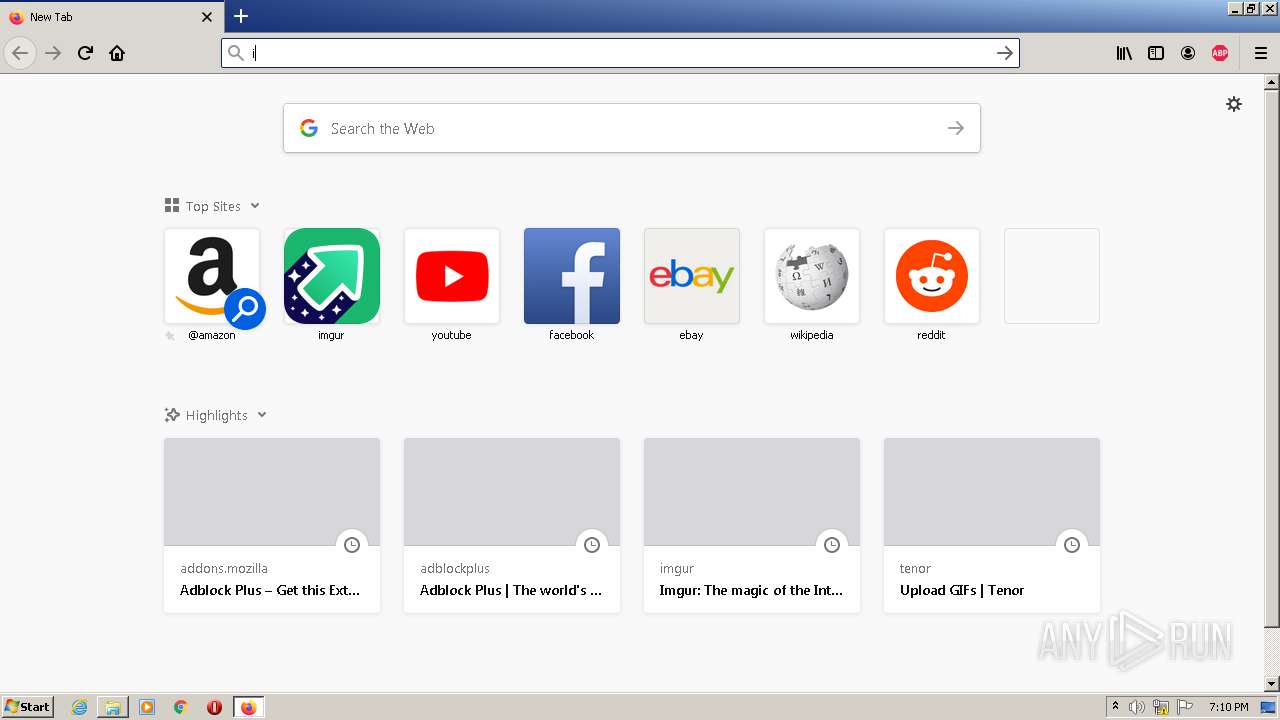
Task: Open the Wikipedia top site tile
Action: 812,276
